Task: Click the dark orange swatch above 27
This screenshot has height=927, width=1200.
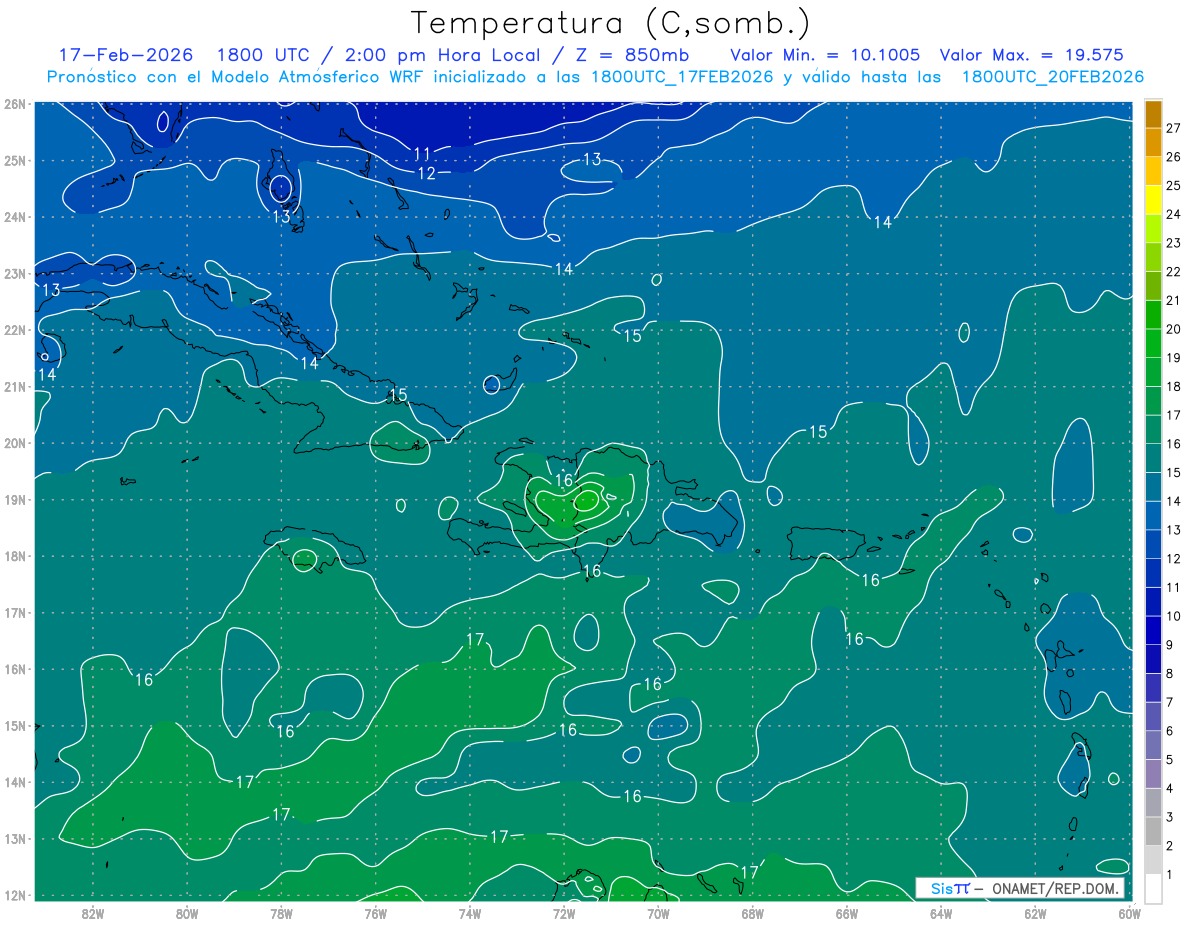Action: coord(1153,113)
